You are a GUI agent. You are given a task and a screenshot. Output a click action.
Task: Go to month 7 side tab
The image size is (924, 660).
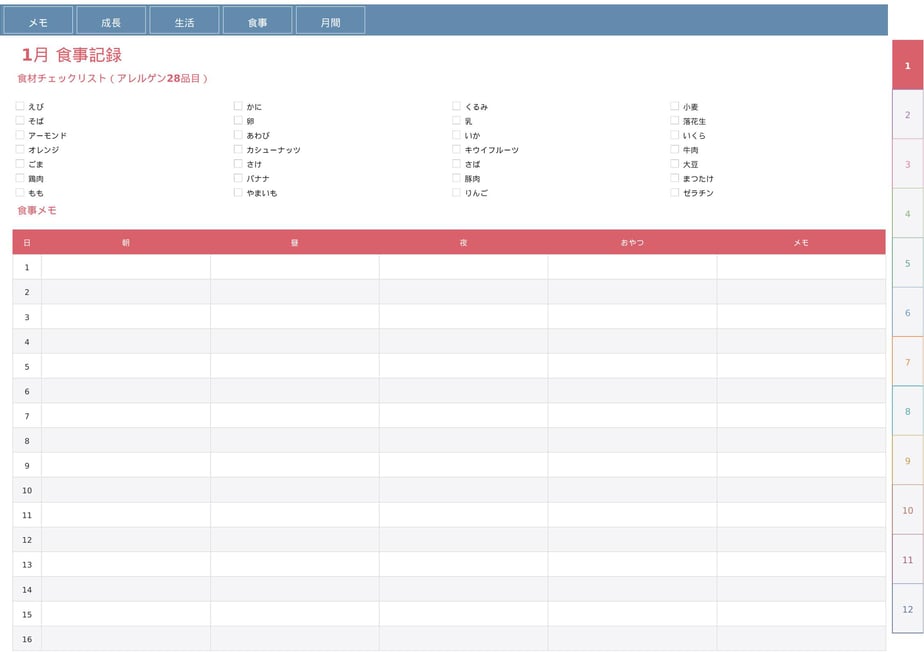coord(908,362)
